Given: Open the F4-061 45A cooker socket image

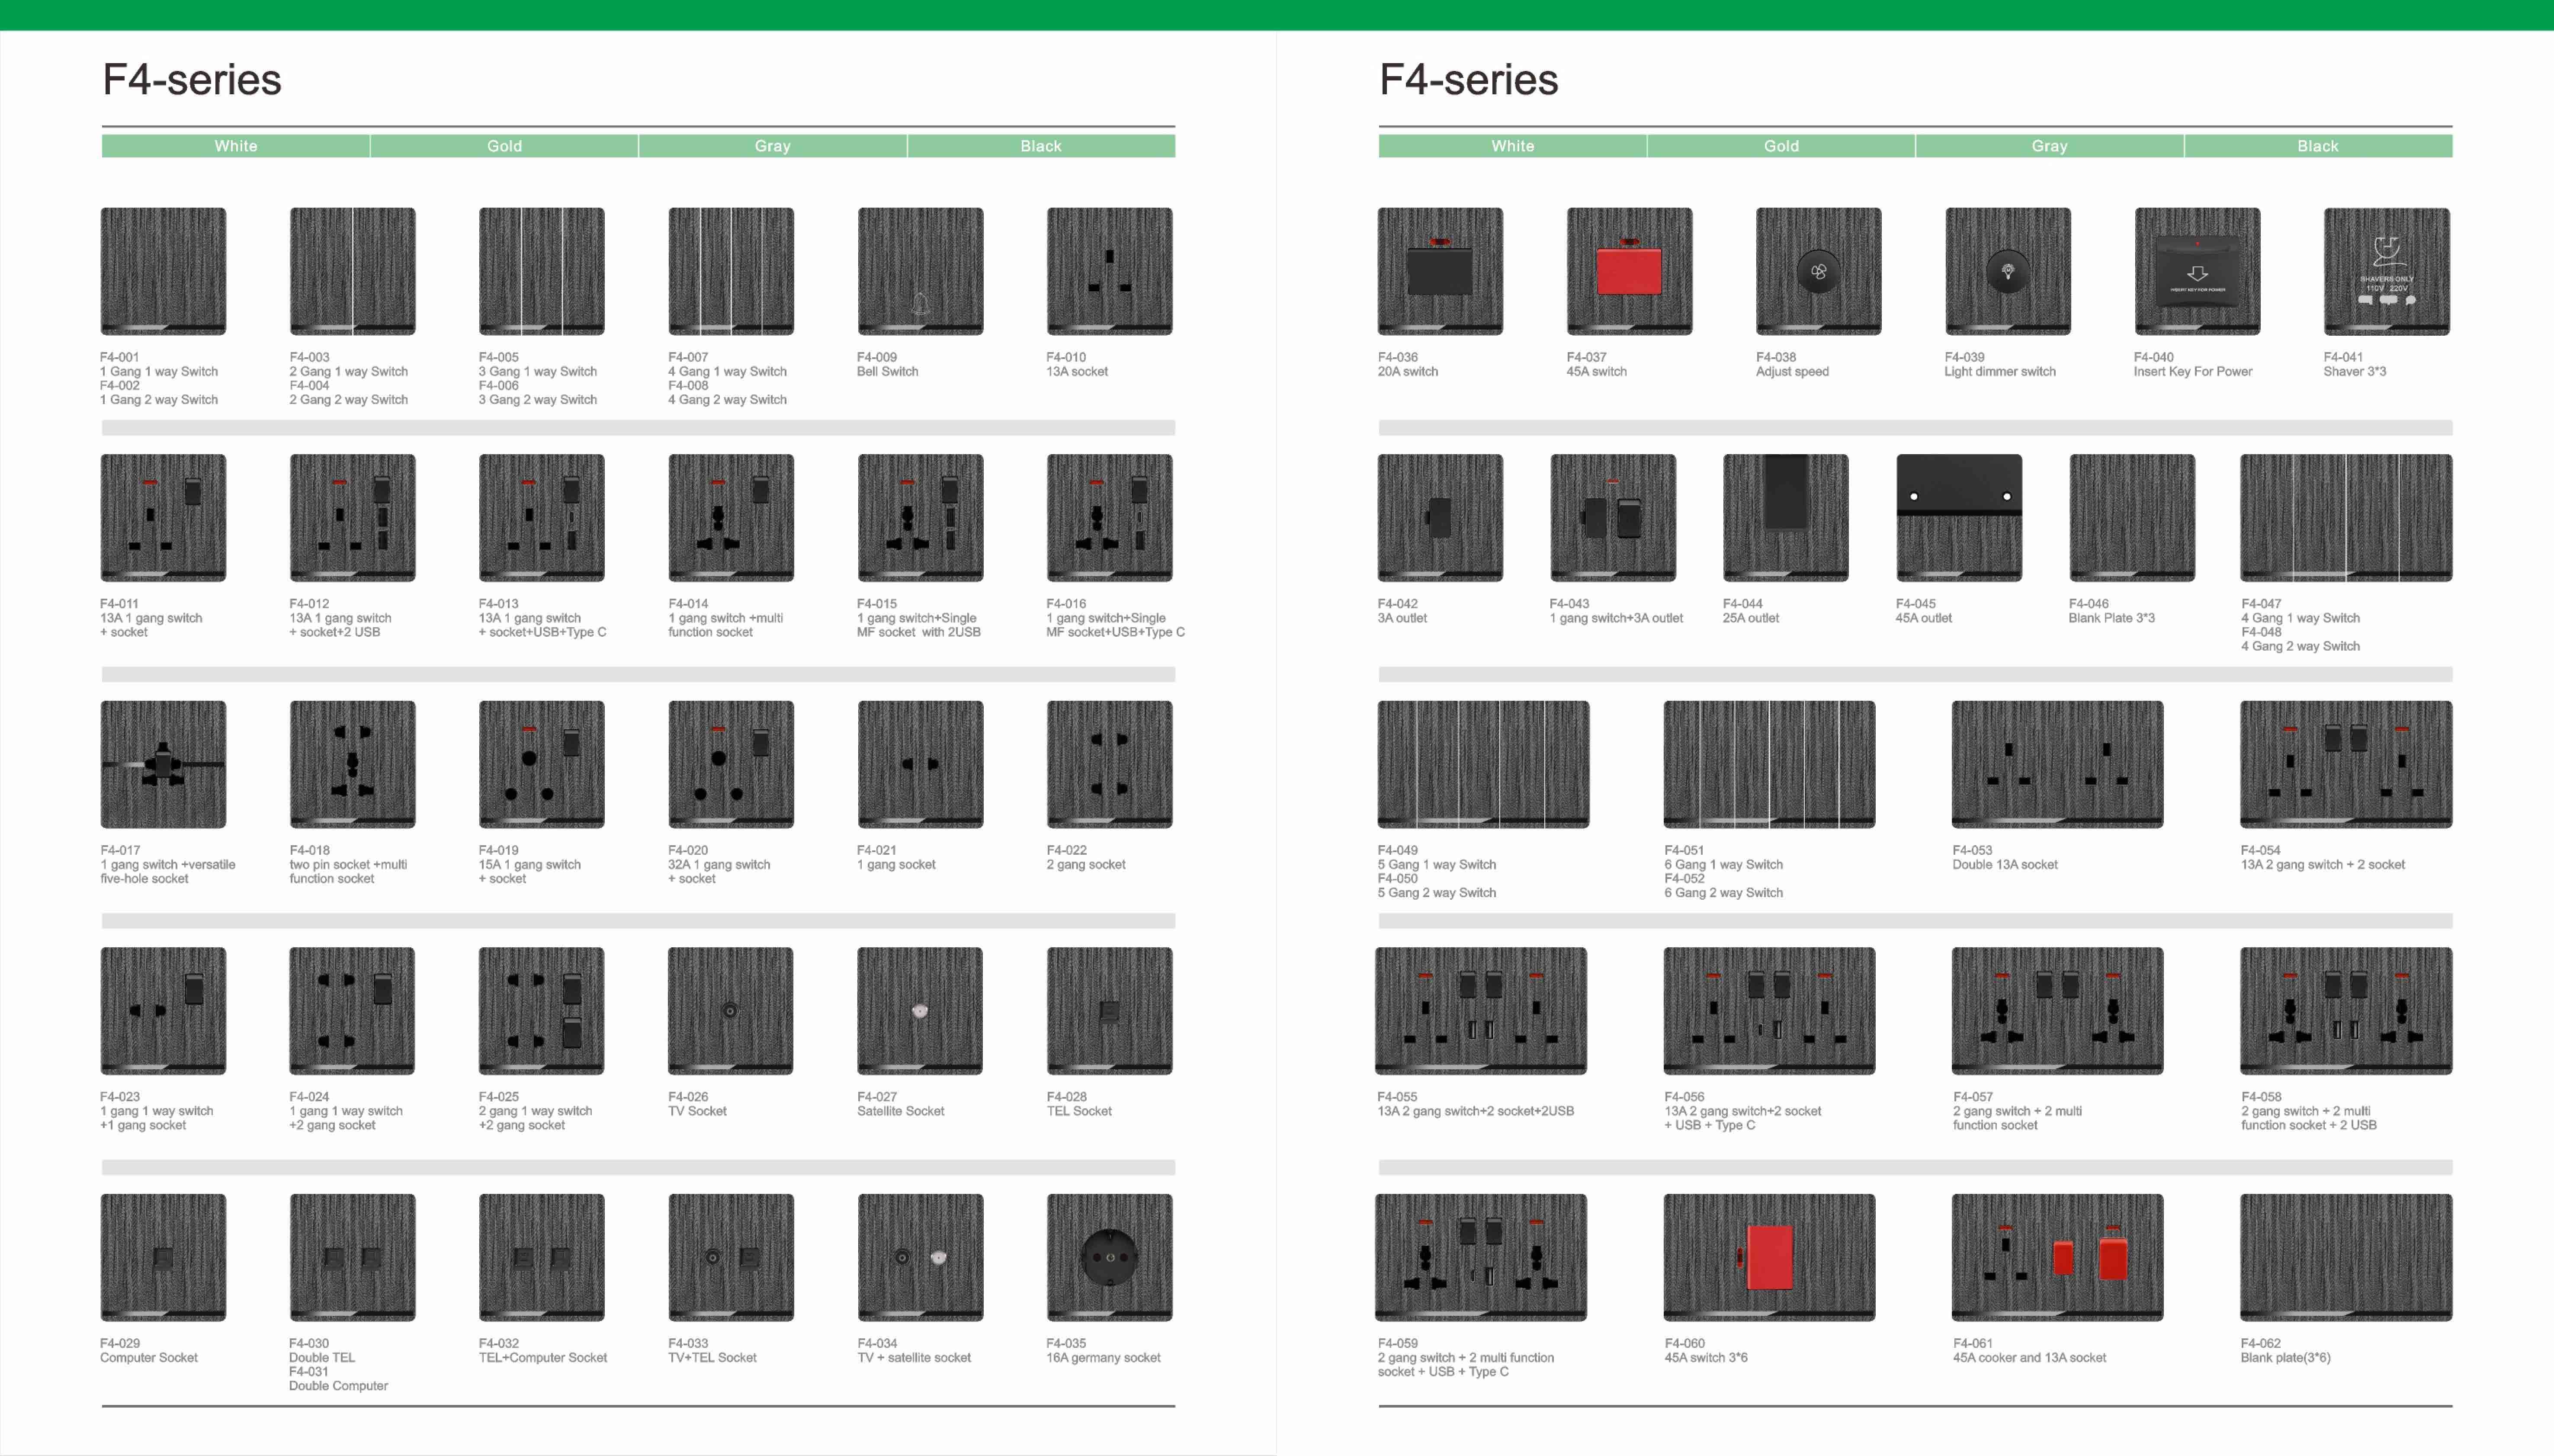Looking at the screenshot, I should (x=2057, y=1257).
